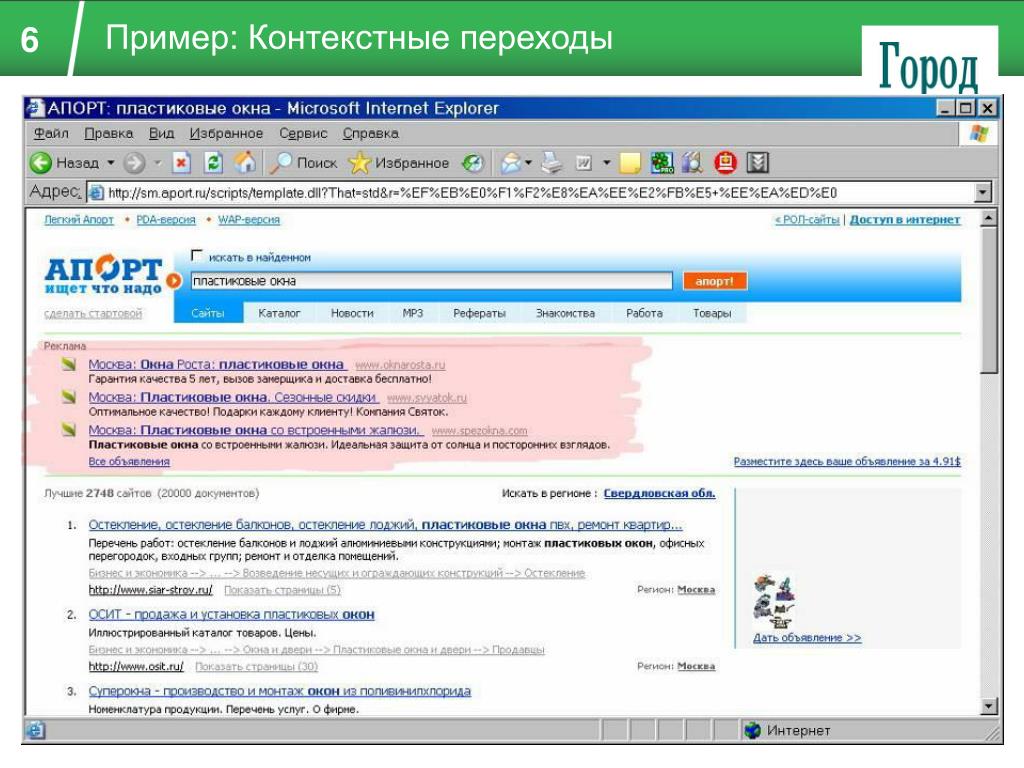
Task: Switch to the Новости tab
Action: 352,313
